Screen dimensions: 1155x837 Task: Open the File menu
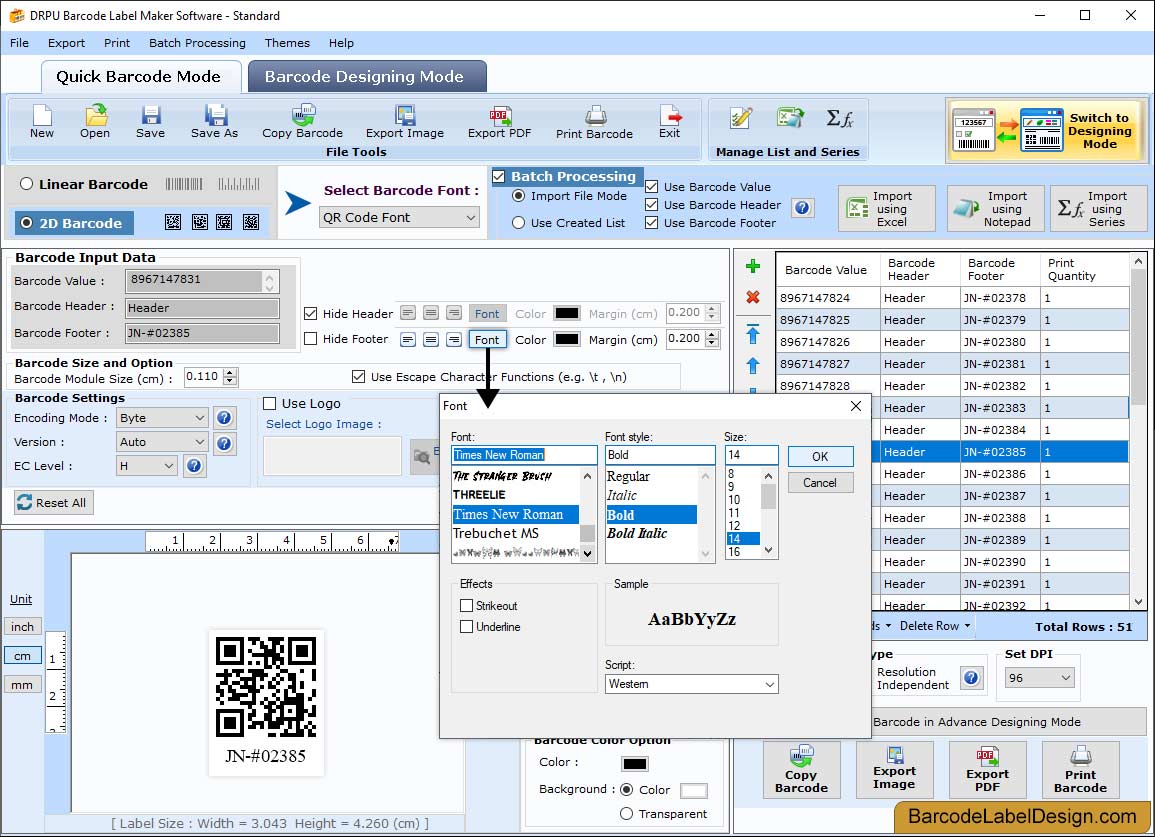click(x=19, y=43)
